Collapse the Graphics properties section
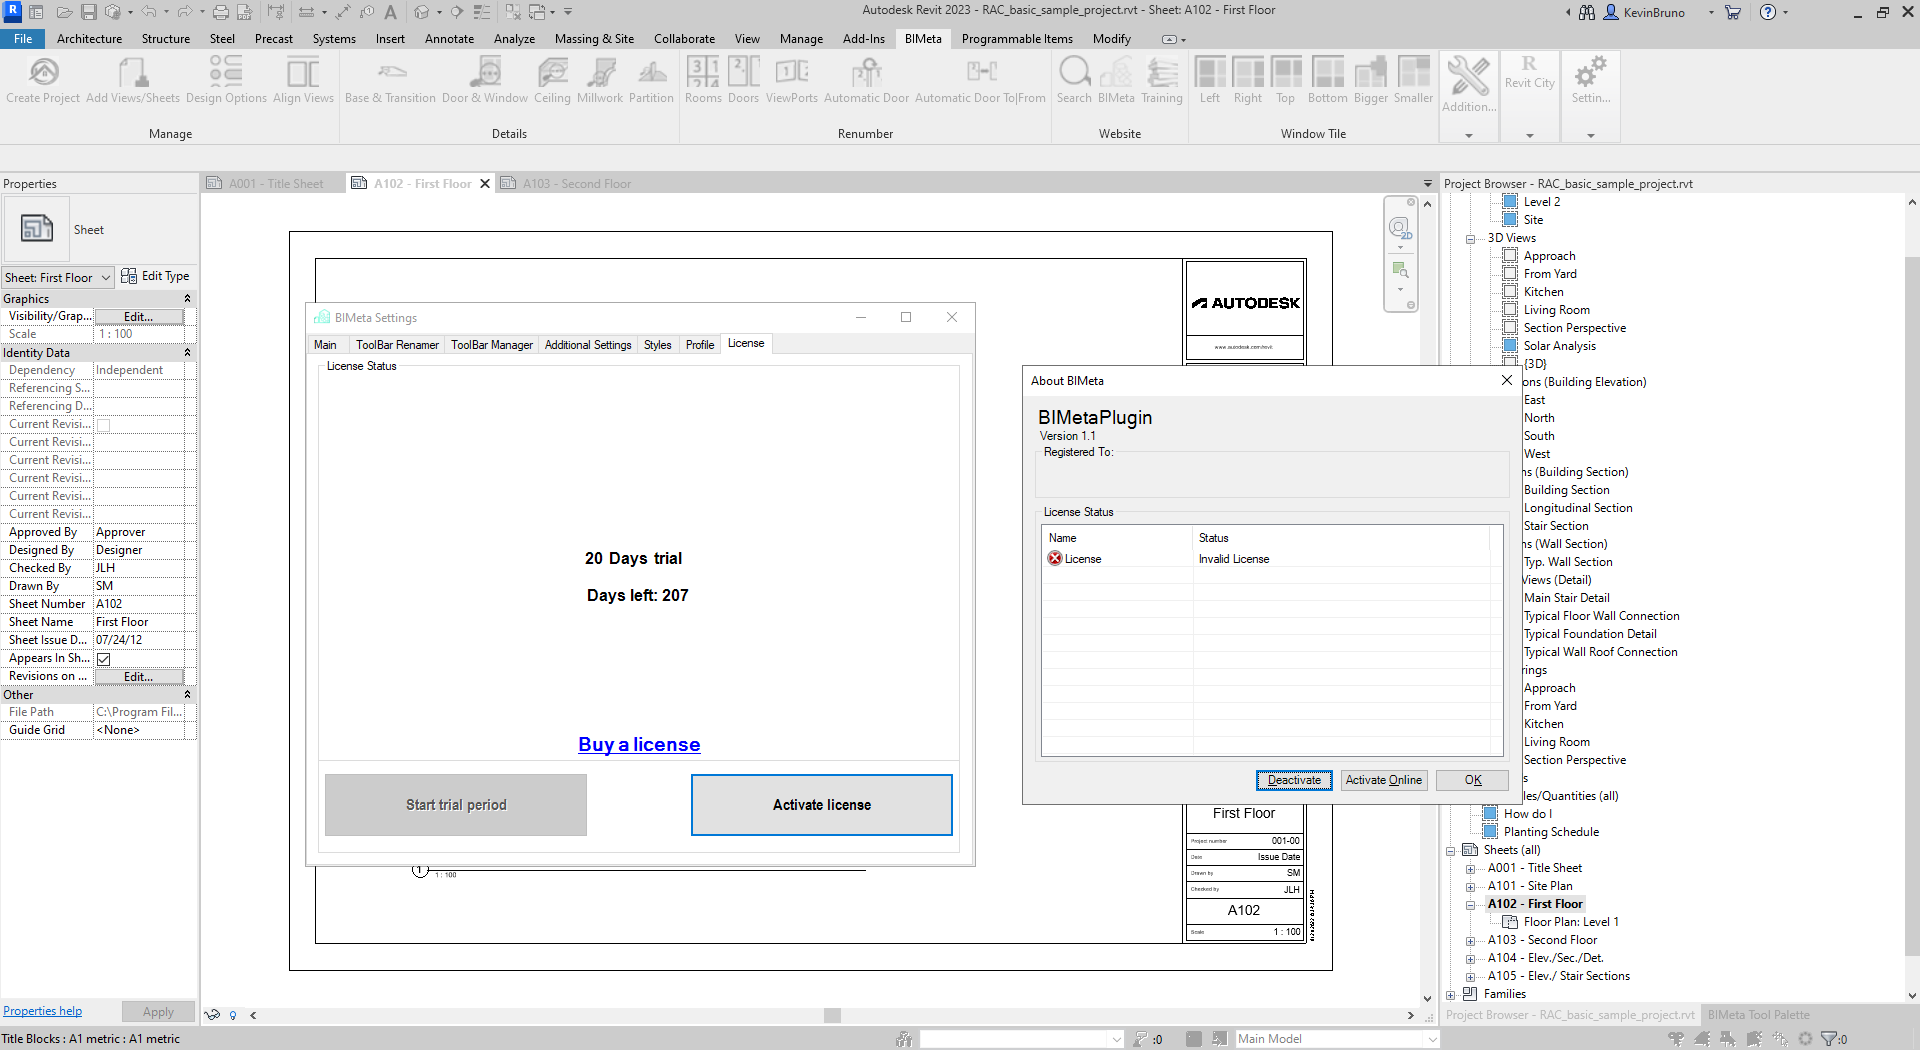Viewport: 1920px width, 1050px height. pyautogui.click(x=187, y=299)
